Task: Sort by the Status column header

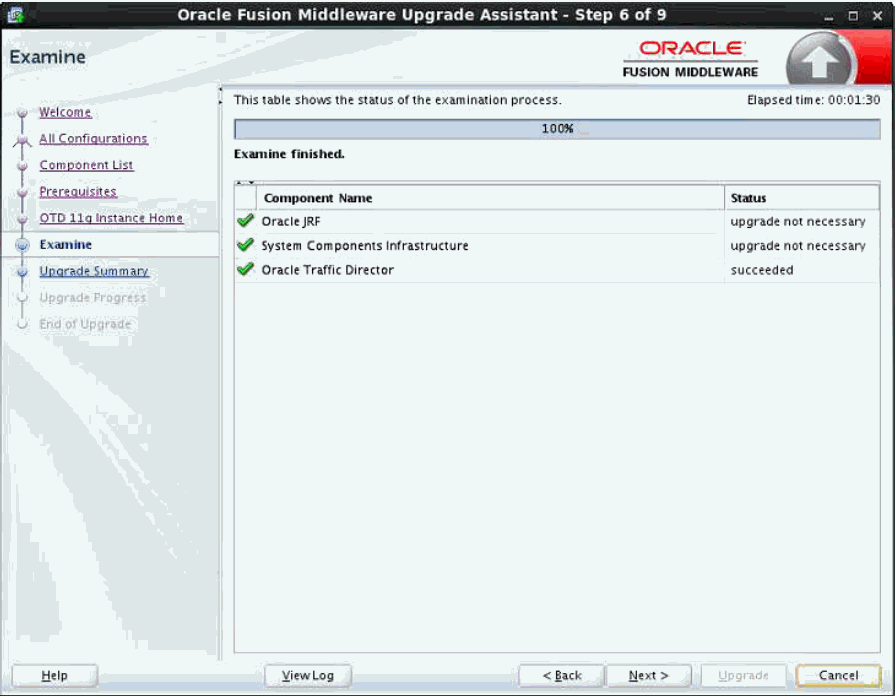Action: tap(802, 198)
